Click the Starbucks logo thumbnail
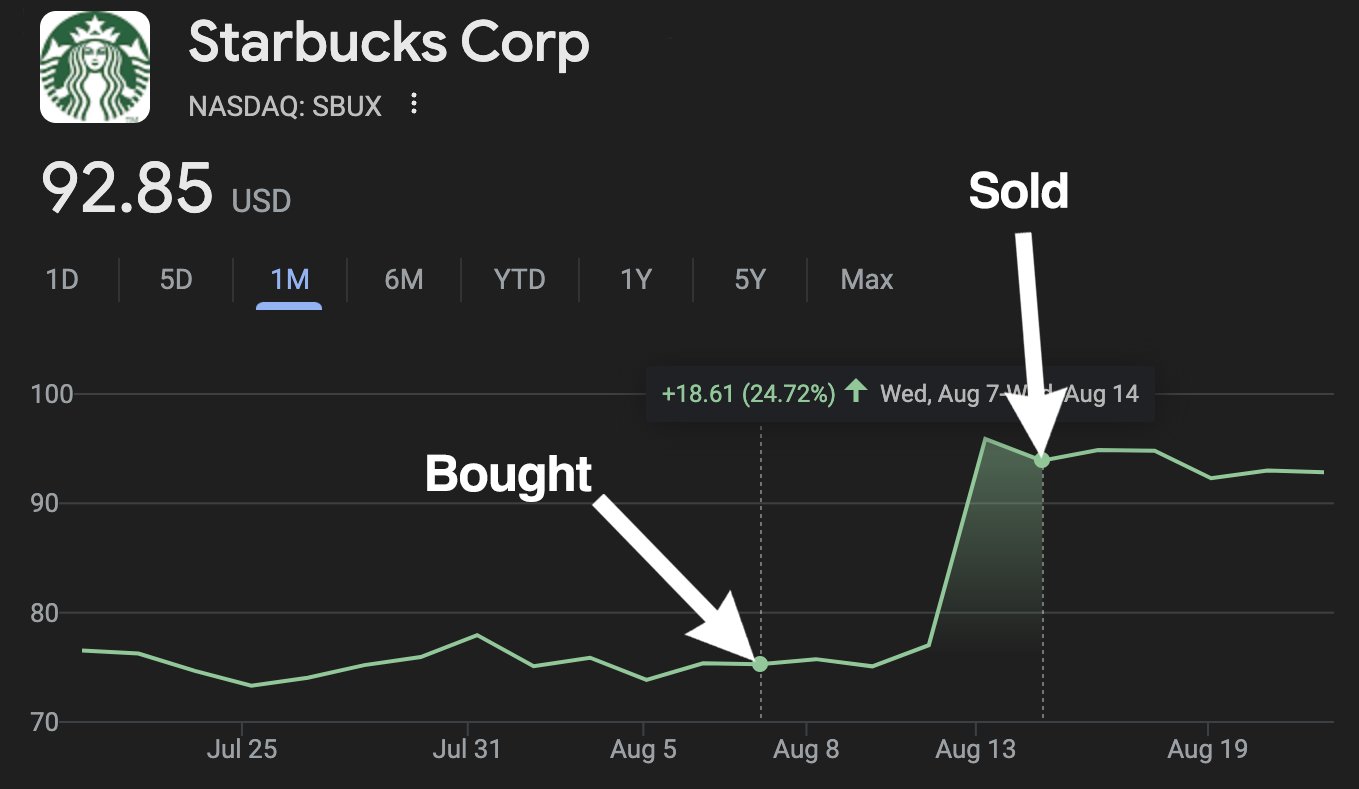This screenshot has height=789, width=1359. pos(95,68)
